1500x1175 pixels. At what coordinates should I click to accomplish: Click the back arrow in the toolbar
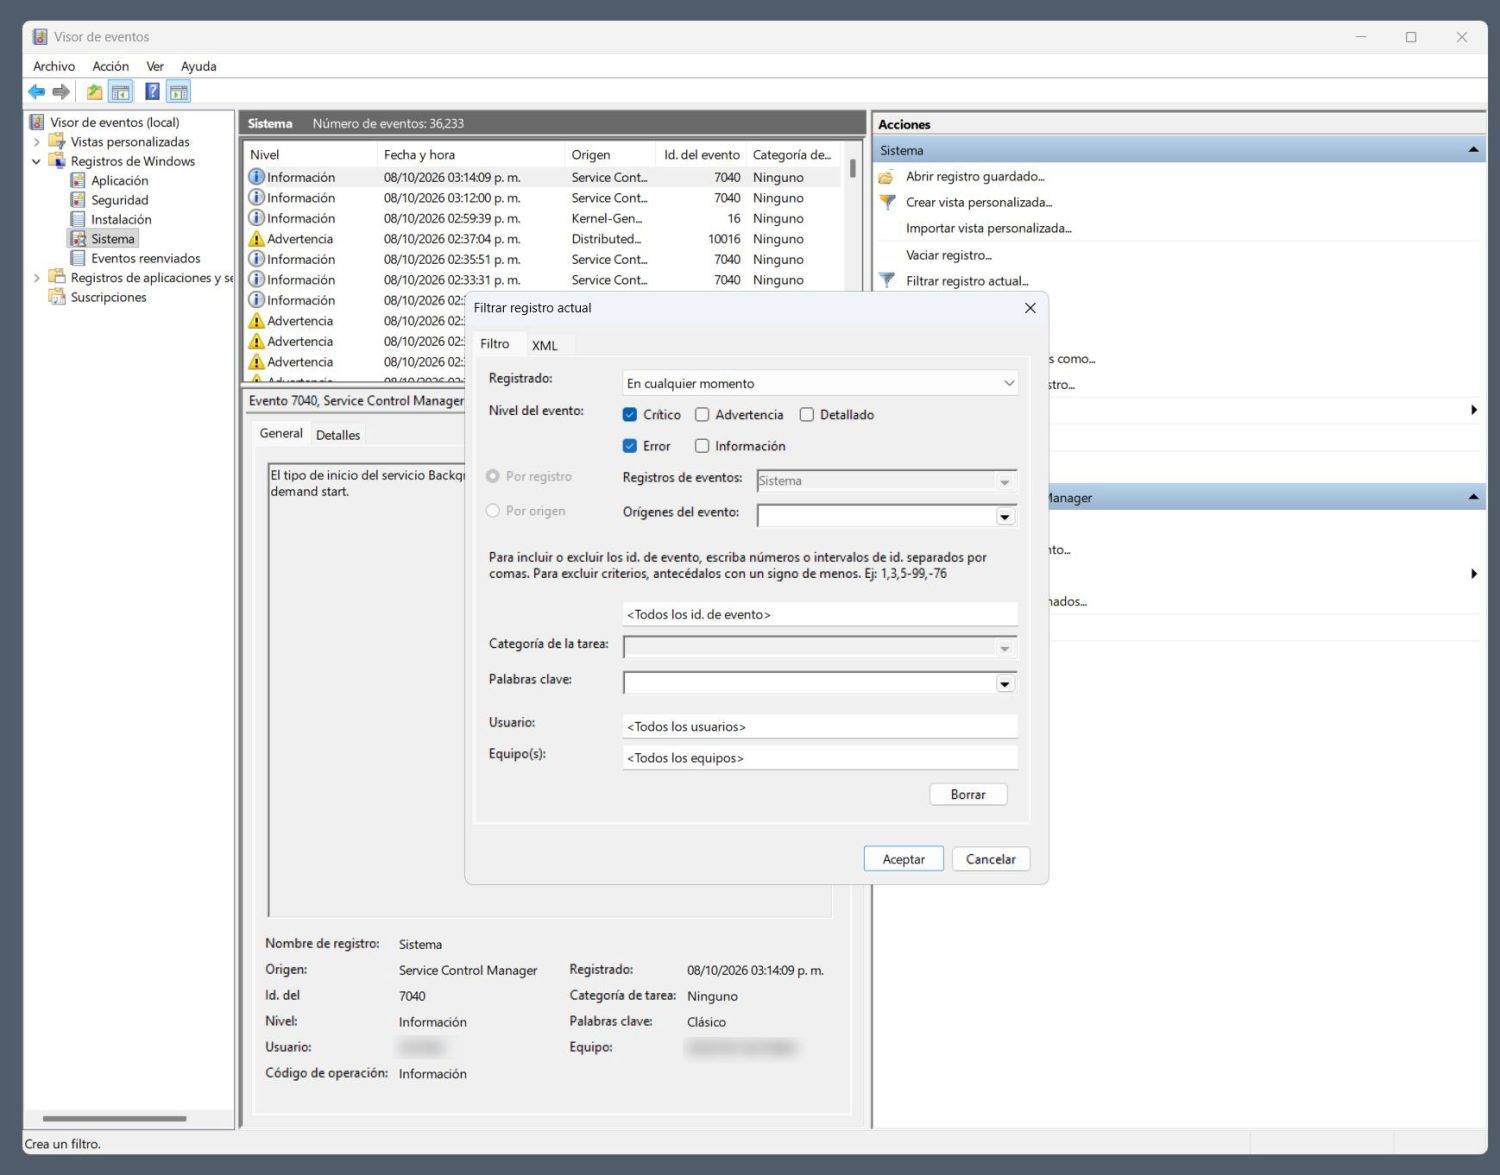36,92
